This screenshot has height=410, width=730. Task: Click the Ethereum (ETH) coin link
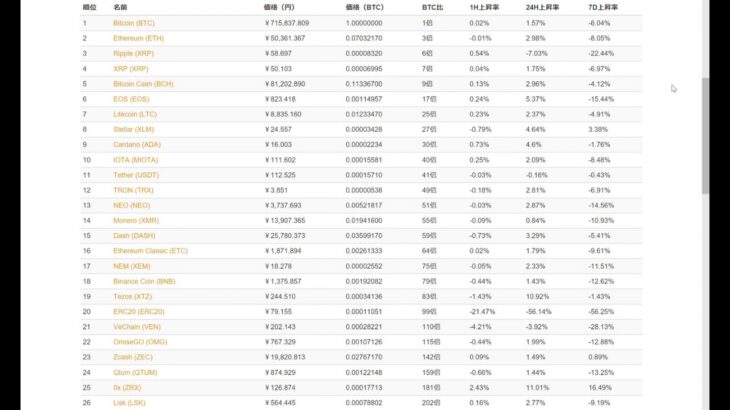138,38
